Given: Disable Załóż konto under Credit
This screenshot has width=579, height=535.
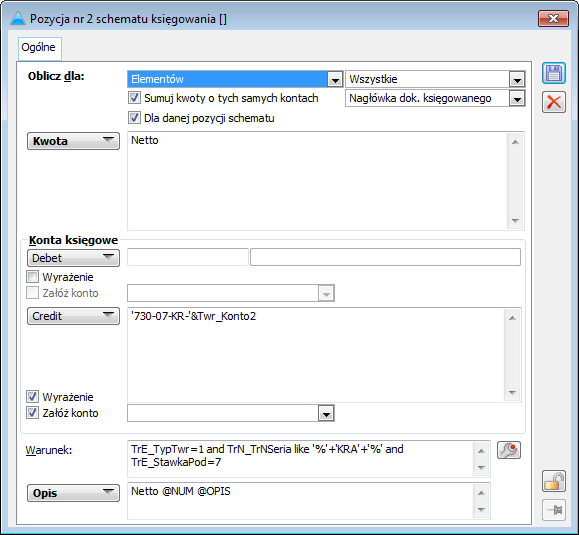Looking at the screenshot, I should pos(32,413).
